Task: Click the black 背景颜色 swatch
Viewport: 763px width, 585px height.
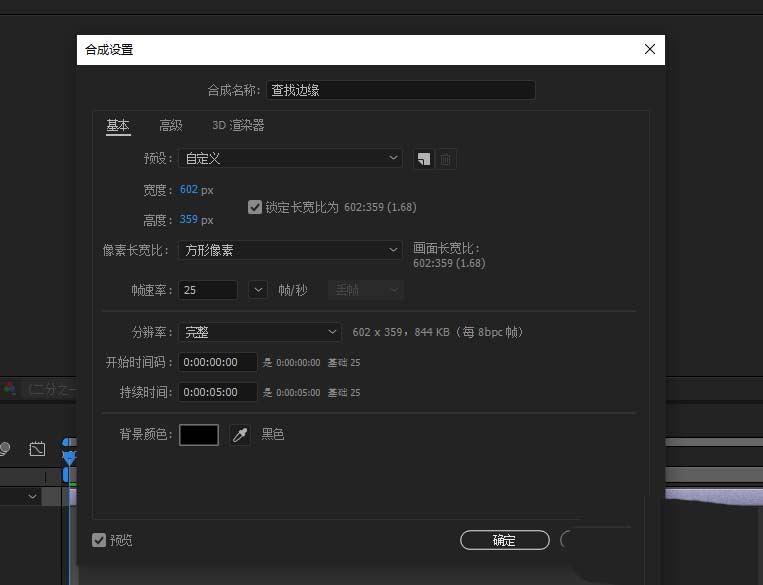Action: pos(199,435)
